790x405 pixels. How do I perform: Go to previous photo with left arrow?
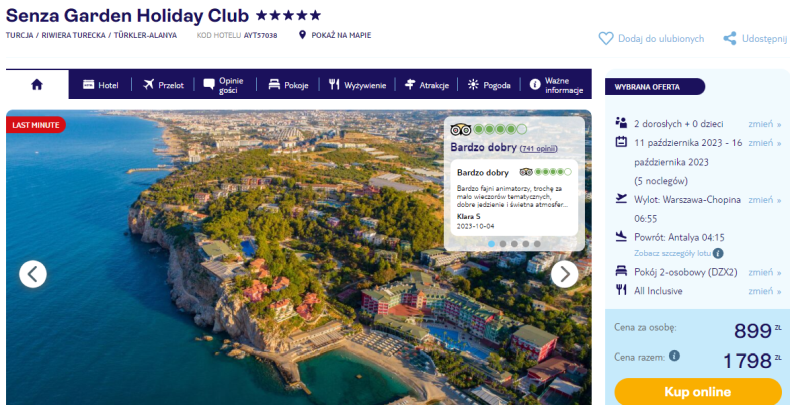click(x=33, y=274)
